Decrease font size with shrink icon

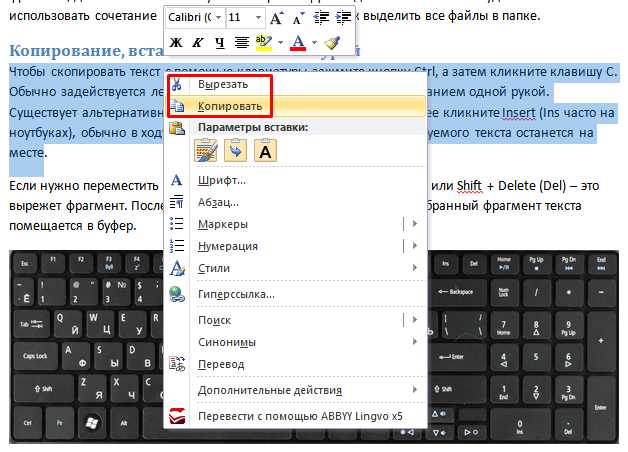[x=298, y=18]
